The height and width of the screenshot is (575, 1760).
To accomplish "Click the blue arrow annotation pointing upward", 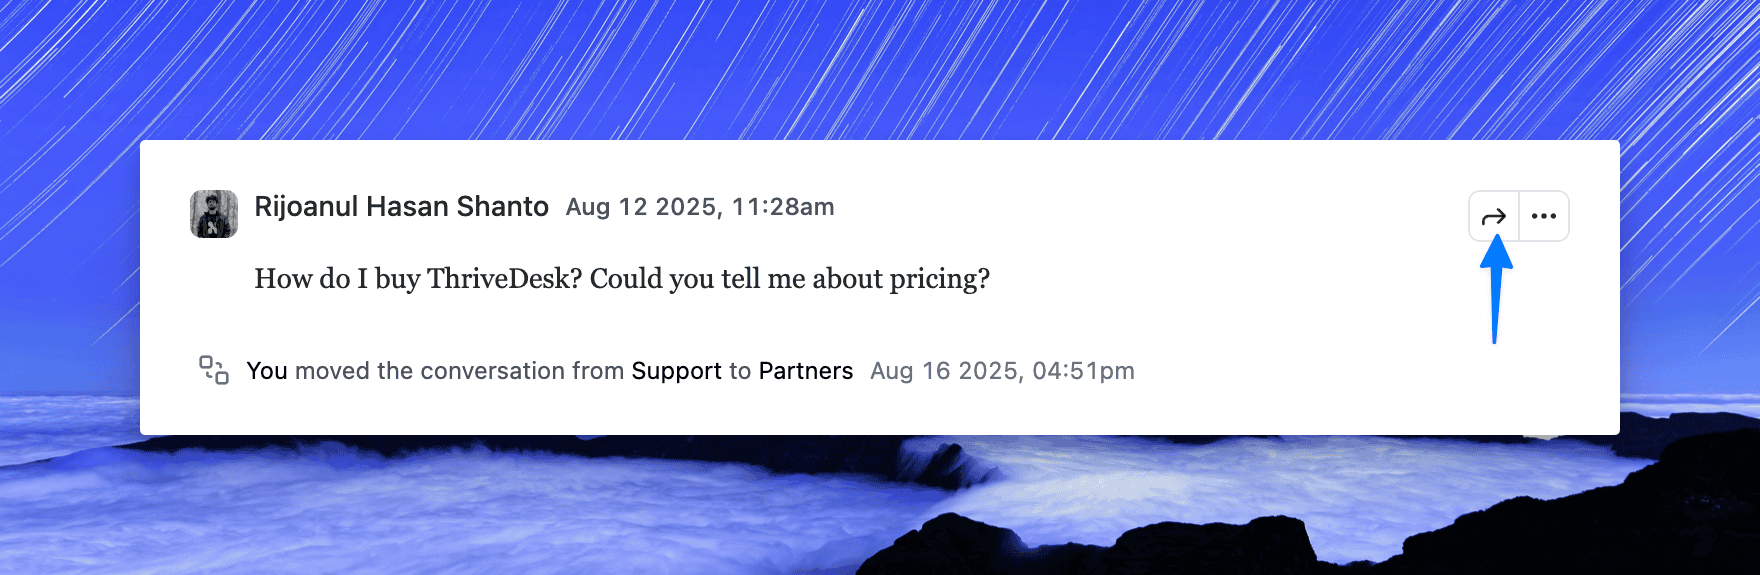I will [1496, 290].
